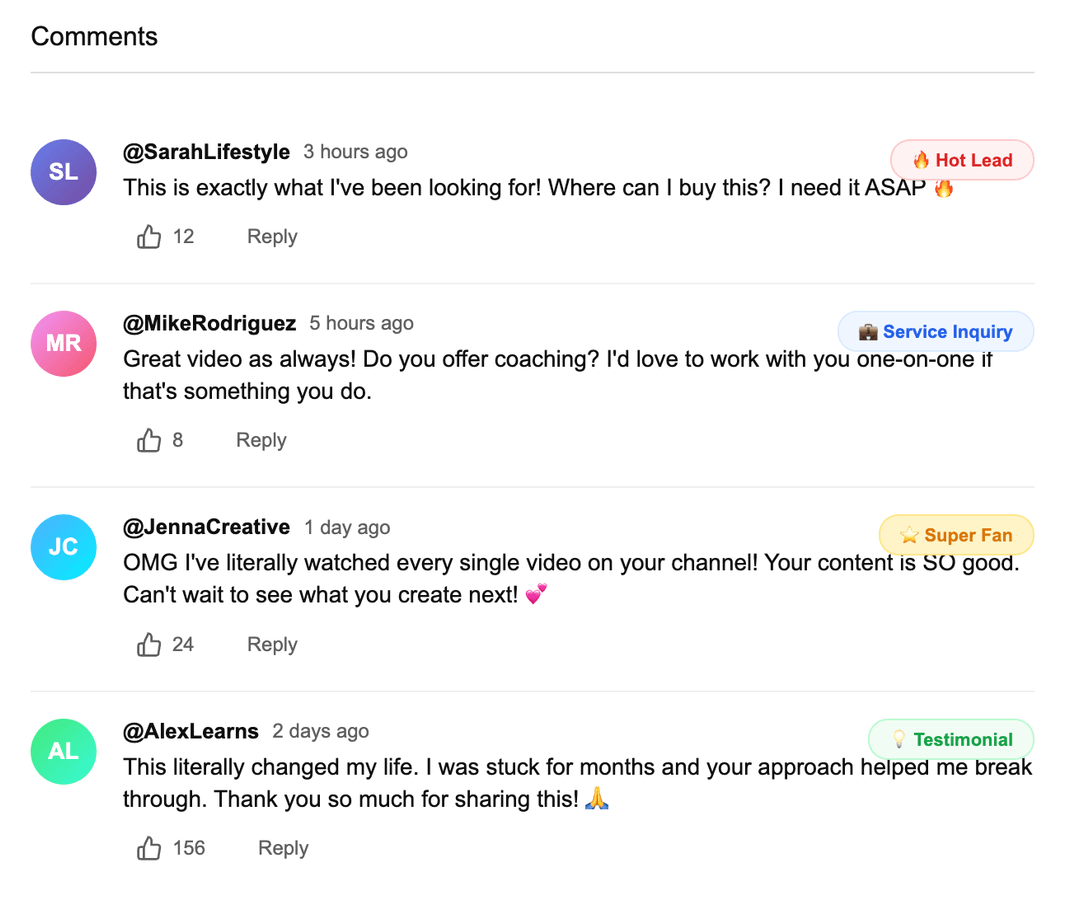Like JennaCreative's comment using thumbs-up icon
The height and width of the screenshot is (900, 1075).
click(149, 645)
